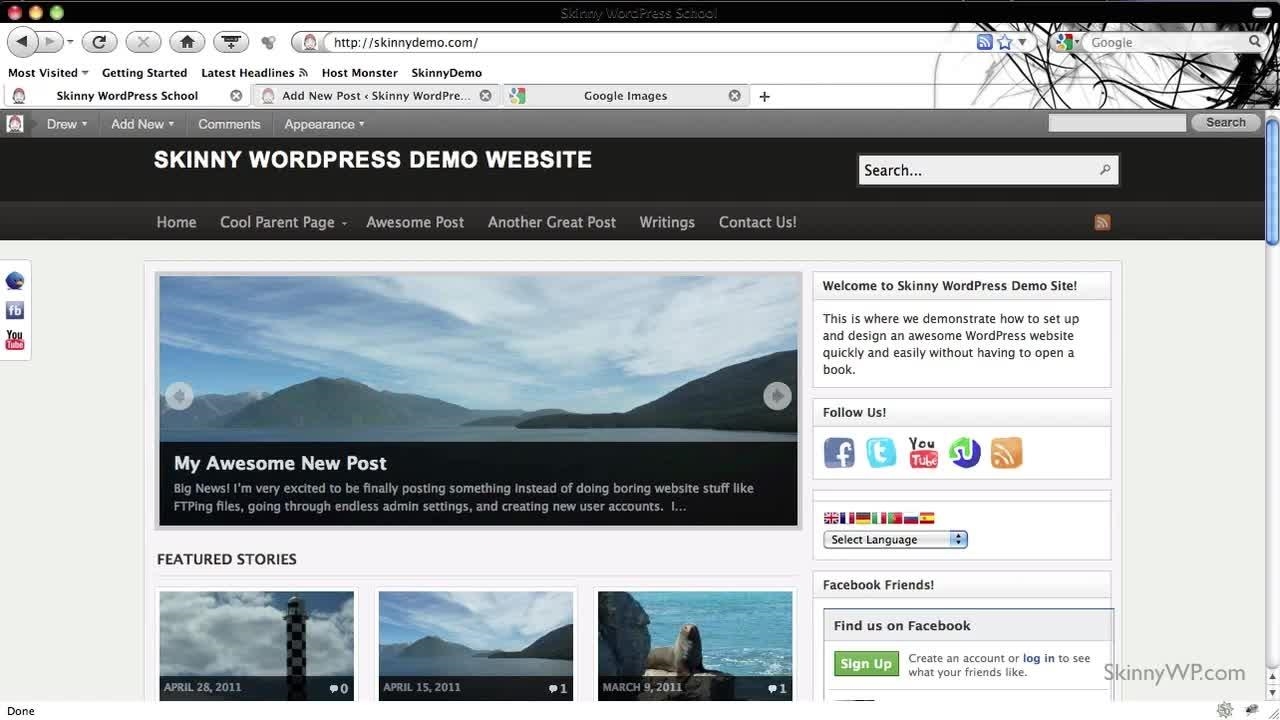Open the Contact Us! menu item
The height and width of the screenshot is (720, 1280).
pyautogui.click(x=757, y=222)
